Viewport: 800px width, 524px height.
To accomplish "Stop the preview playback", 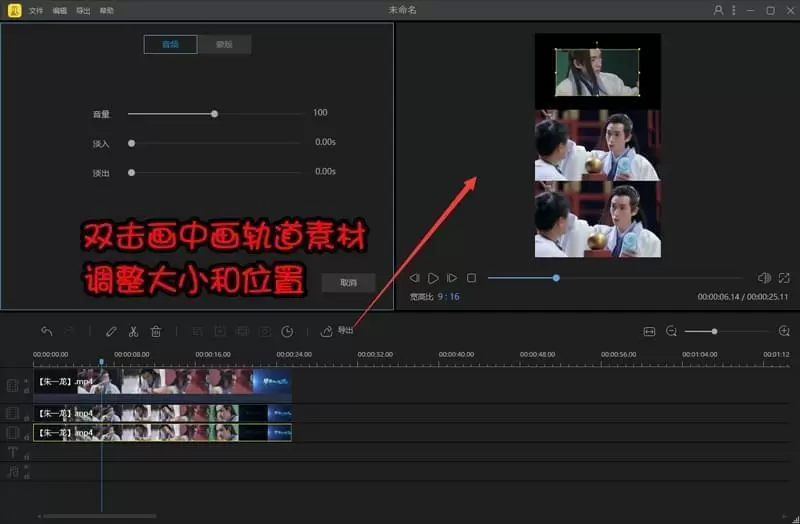I will click(471, 278).
